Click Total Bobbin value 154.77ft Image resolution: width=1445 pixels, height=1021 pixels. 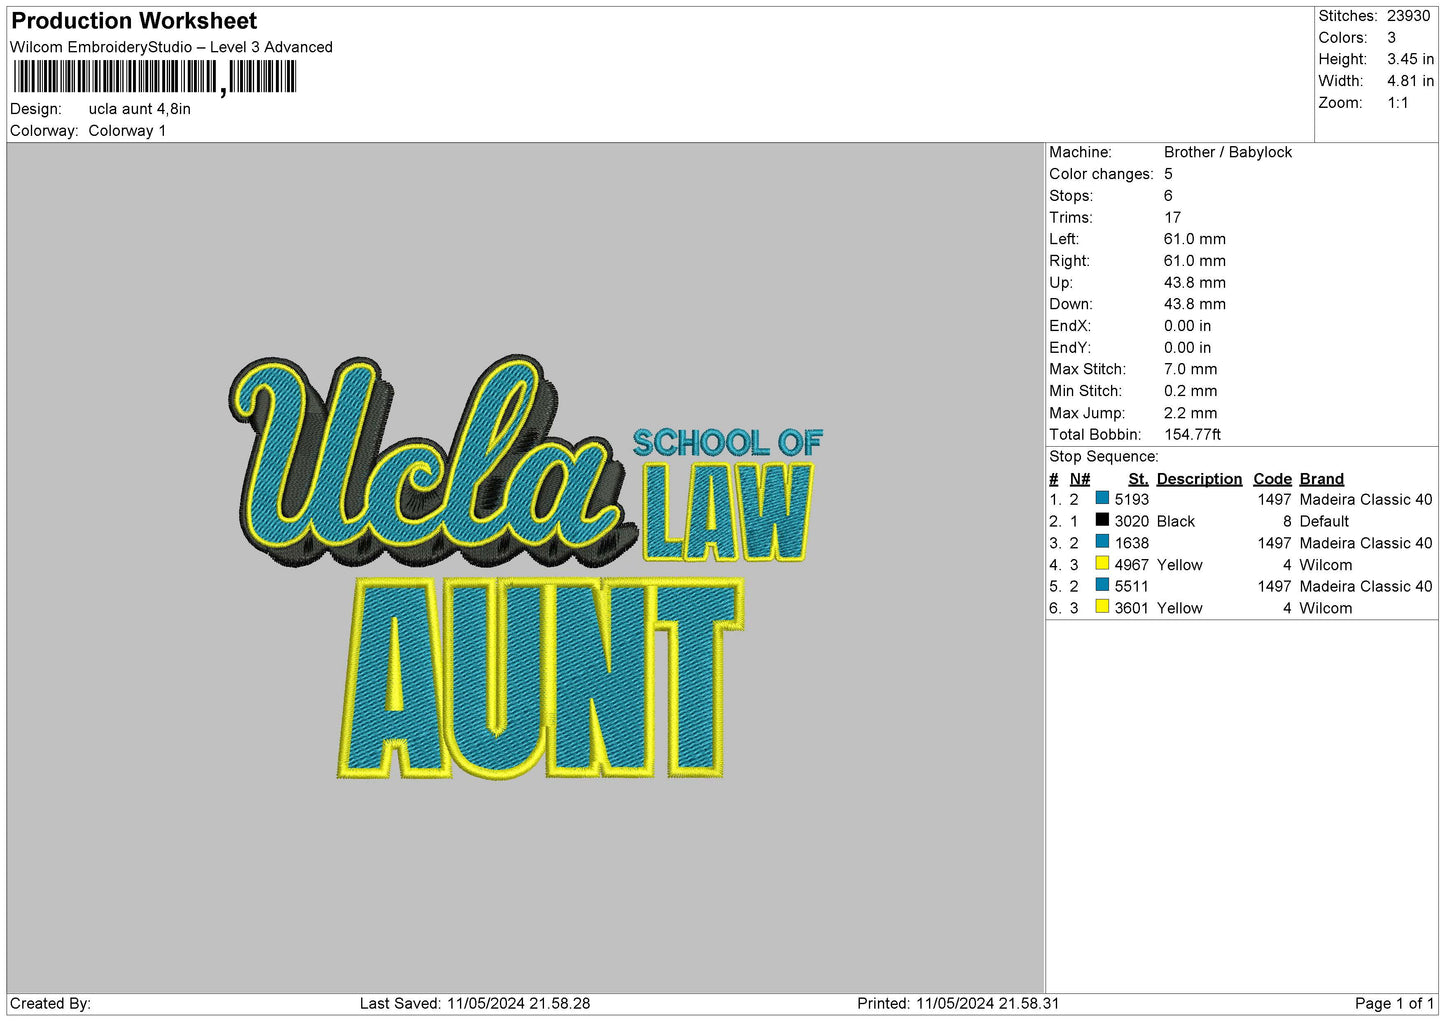point(1192,434)
